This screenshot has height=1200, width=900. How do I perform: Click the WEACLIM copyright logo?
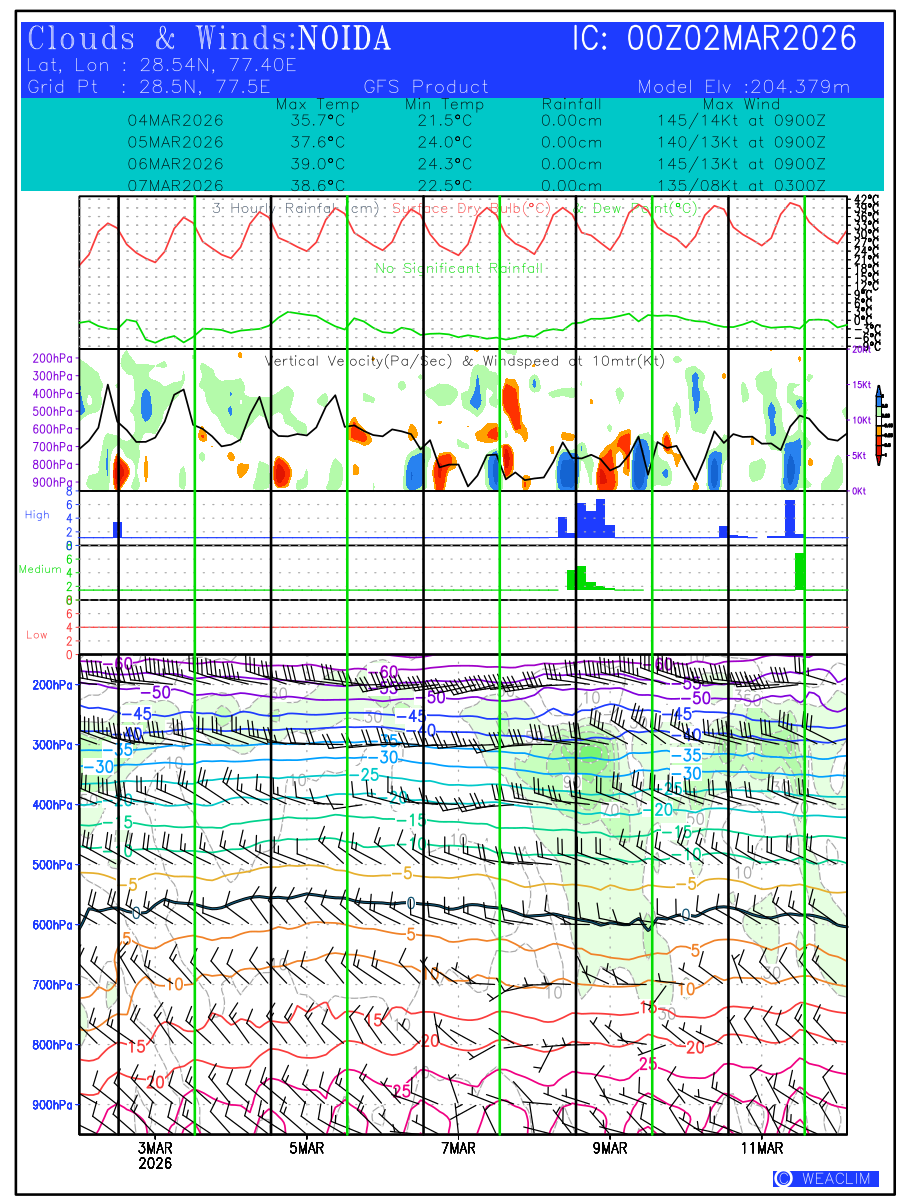[825, 1178]
